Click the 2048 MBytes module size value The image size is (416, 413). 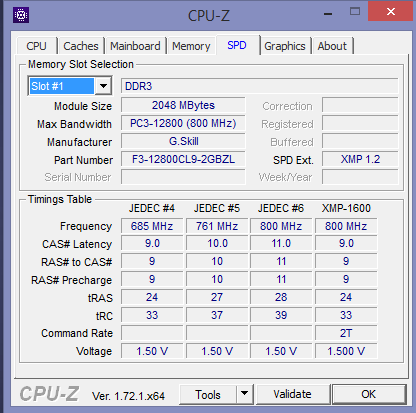(183, 105)
